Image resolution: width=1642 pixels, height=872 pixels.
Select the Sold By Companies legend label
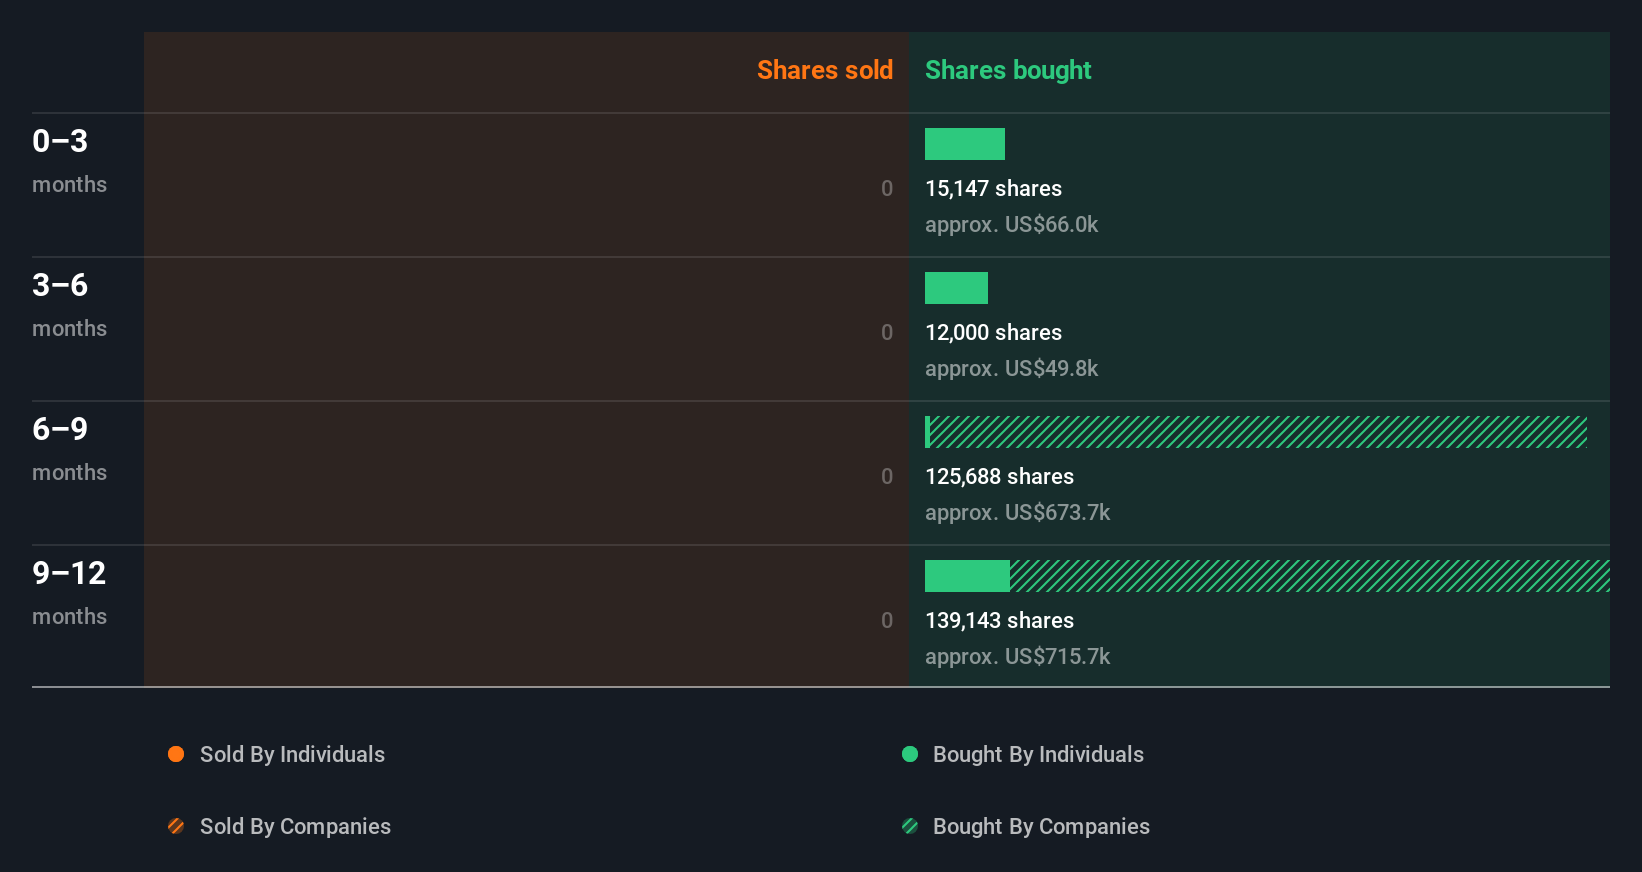click(x=295, y=827)
